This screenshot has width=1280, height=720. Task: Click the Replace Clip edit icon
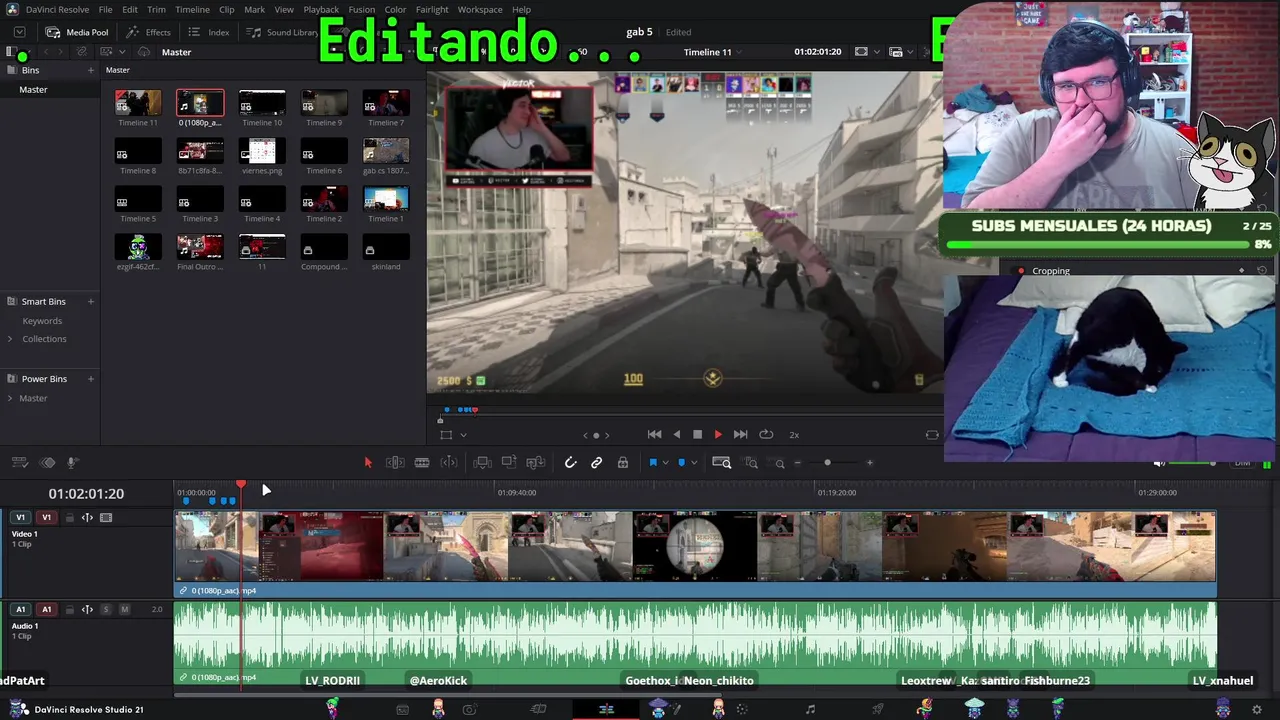[x=536, y=462]
